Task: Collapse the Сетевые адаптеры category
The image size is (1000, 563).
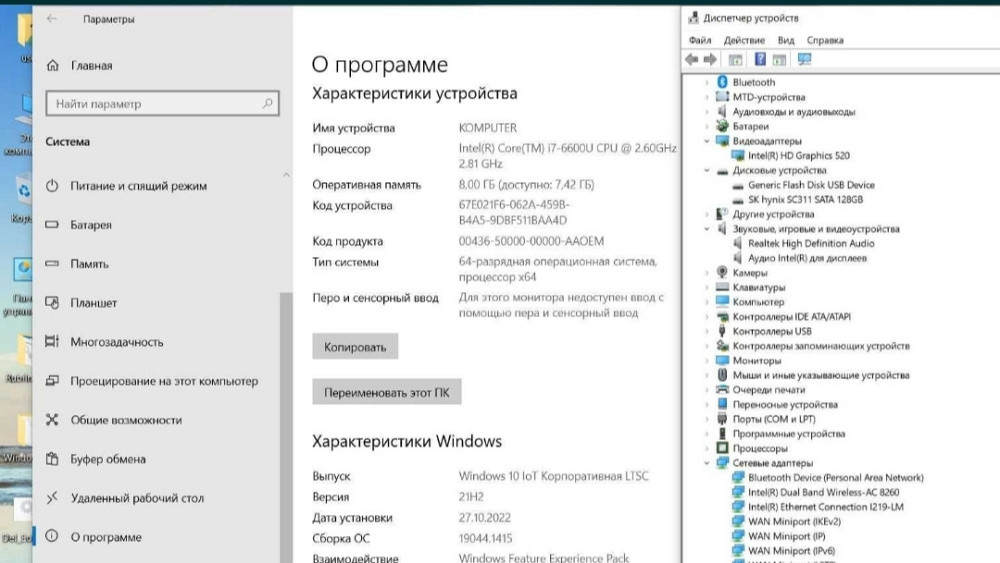Action: pos(707,463)
